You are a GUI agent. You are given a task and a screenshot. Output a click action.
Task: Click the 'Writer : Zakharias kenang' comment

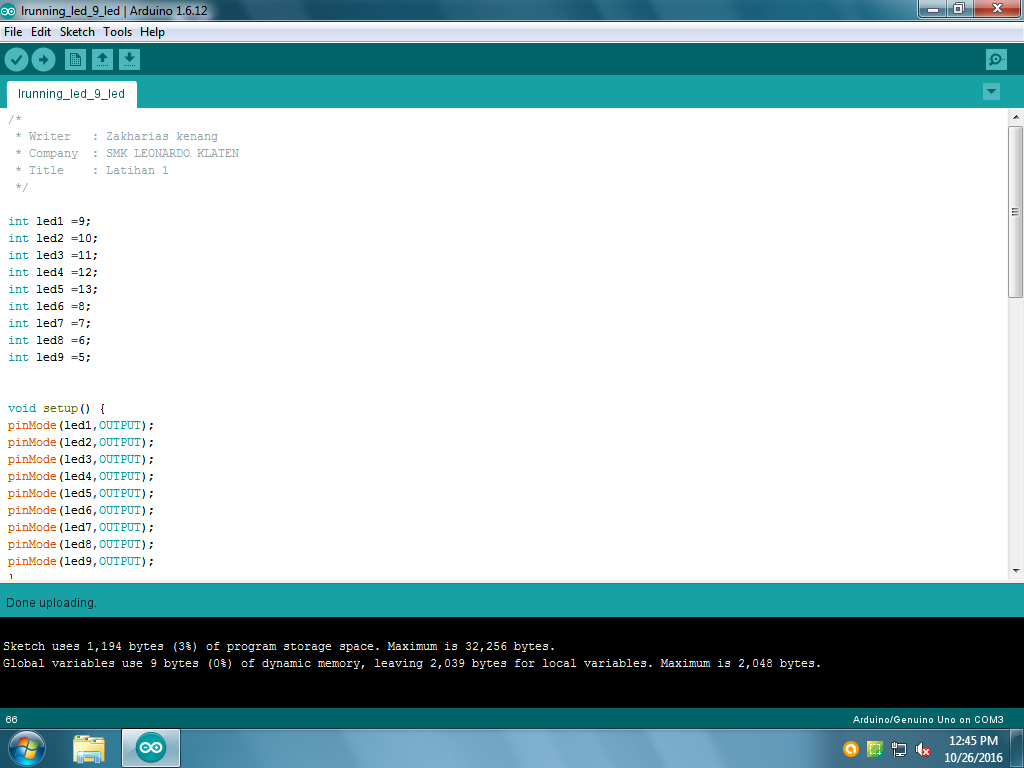click(117, 136)
